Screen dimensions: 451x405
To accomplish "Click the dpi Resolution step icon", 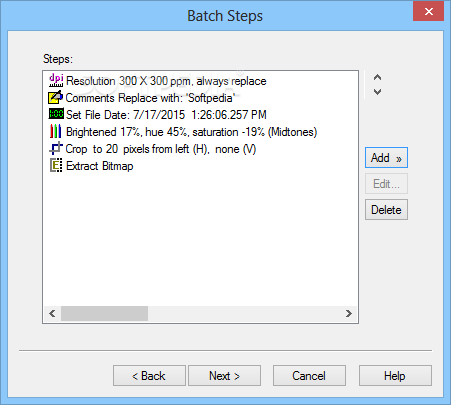I will pos(56,80).
